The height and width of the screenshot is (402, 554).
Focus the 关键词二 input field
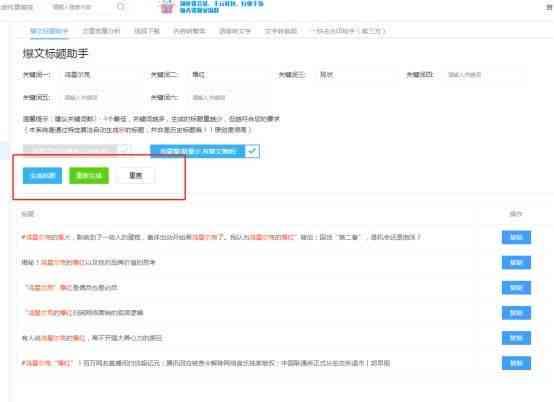pos(229,75)
